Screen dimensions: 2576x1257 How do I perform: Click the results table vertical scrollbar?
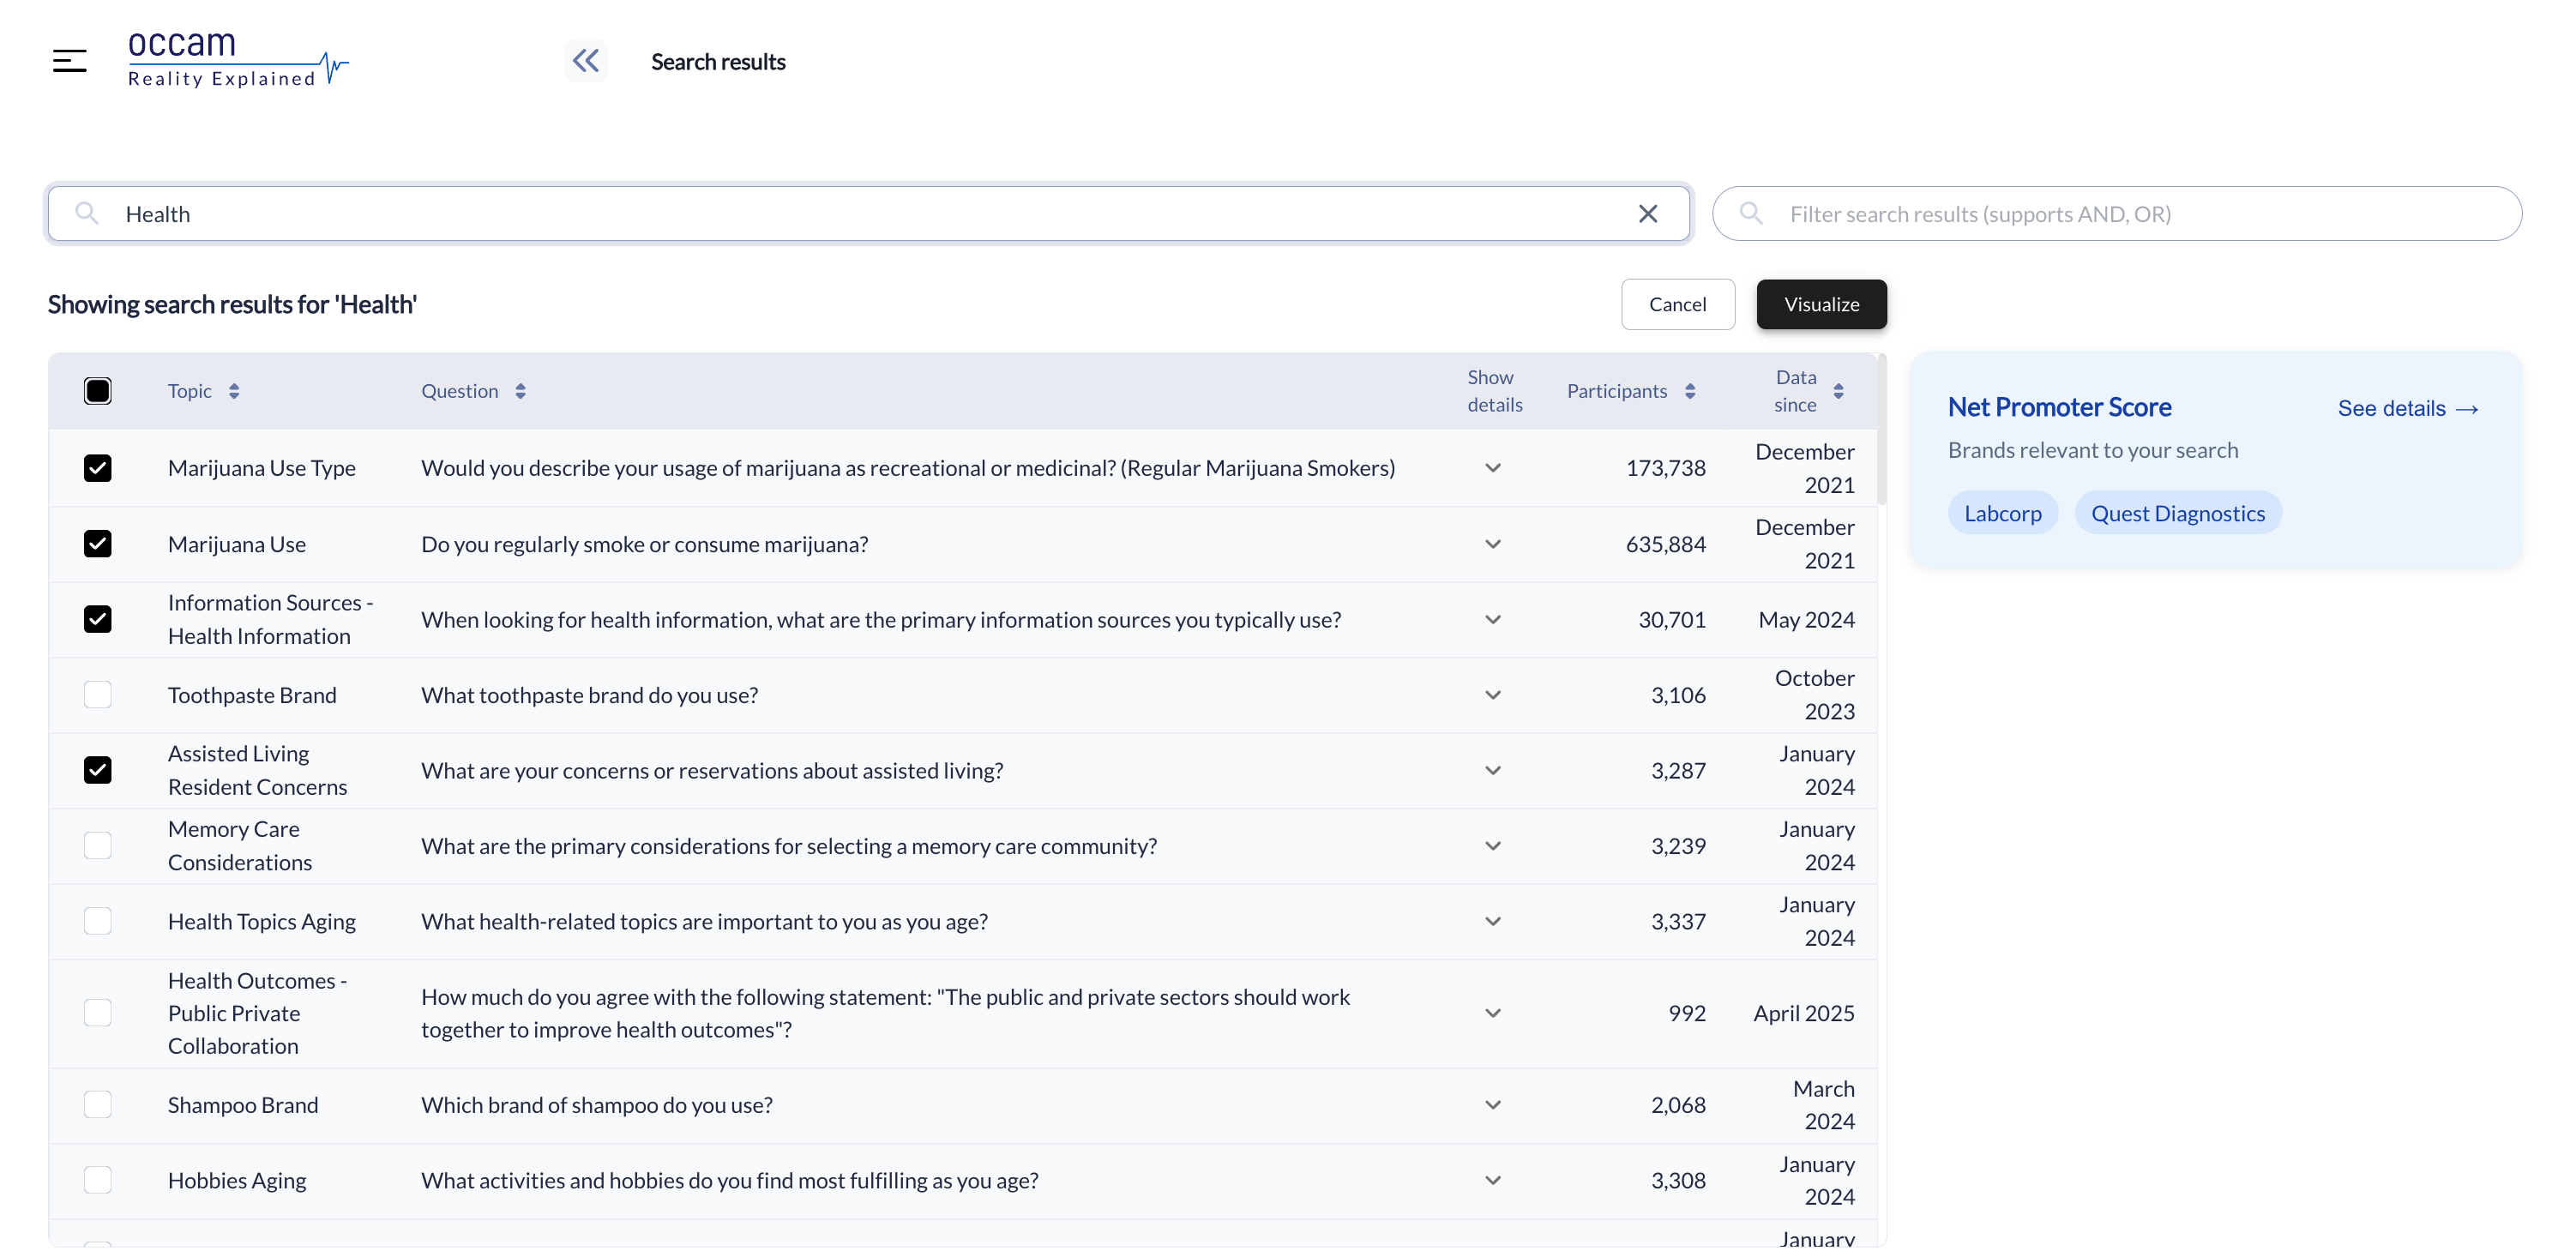point(1881,430)
